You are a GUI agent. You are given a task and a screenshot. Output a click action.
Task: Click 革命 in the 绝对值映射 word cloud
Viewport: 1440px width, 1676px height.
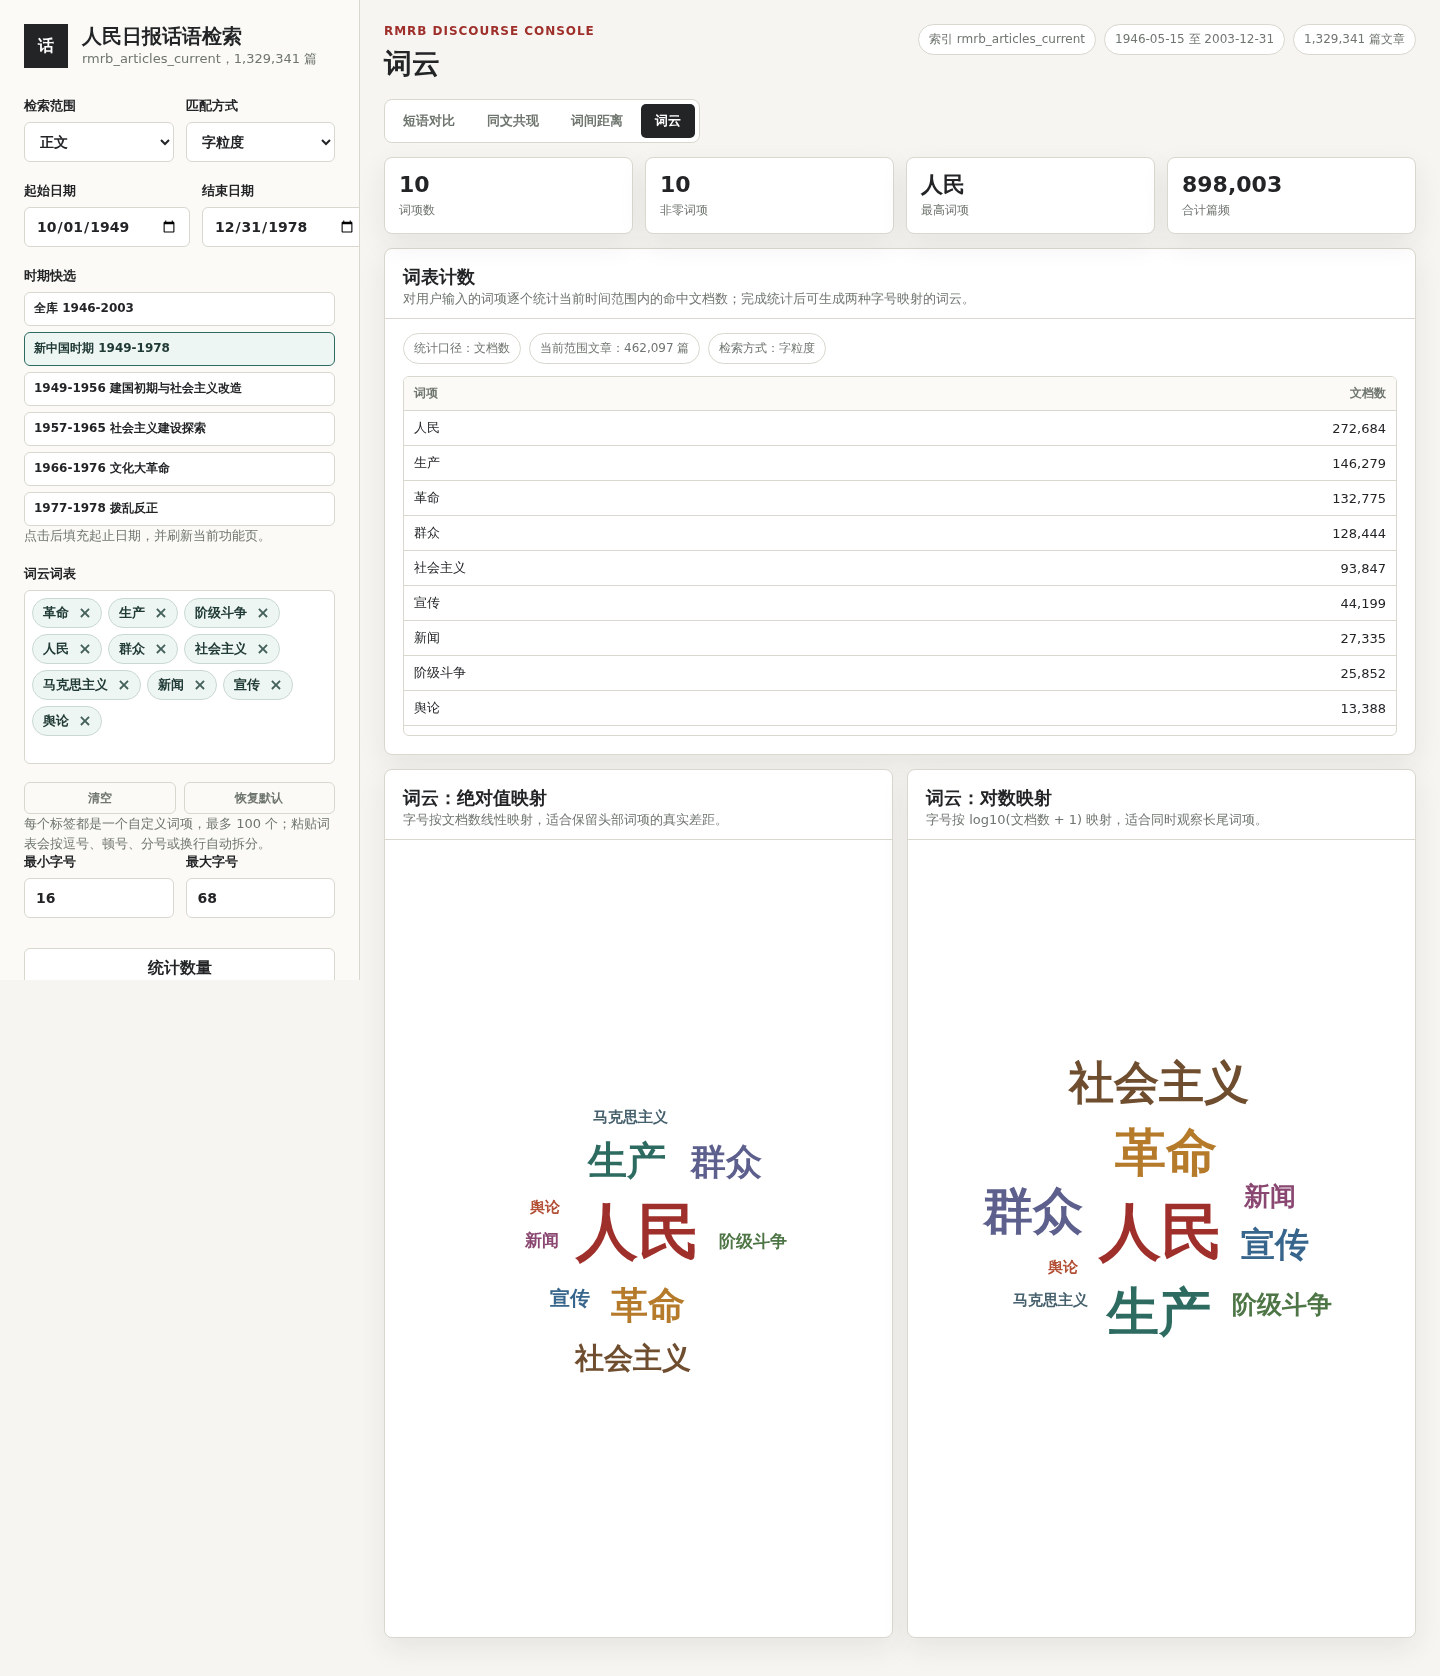click(648, 1306)
